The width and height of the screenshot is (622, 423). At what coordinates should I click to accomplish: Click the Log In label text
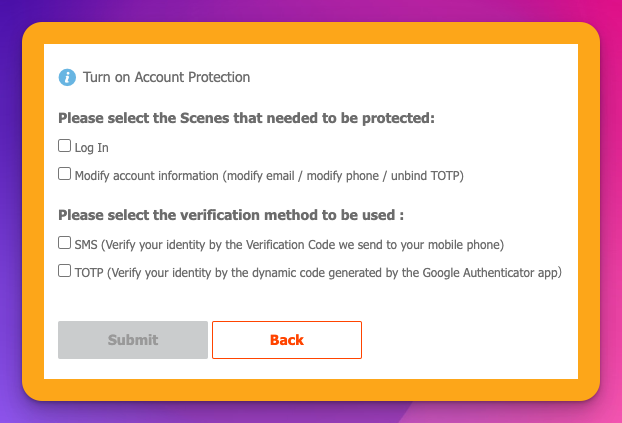point(92,148)
